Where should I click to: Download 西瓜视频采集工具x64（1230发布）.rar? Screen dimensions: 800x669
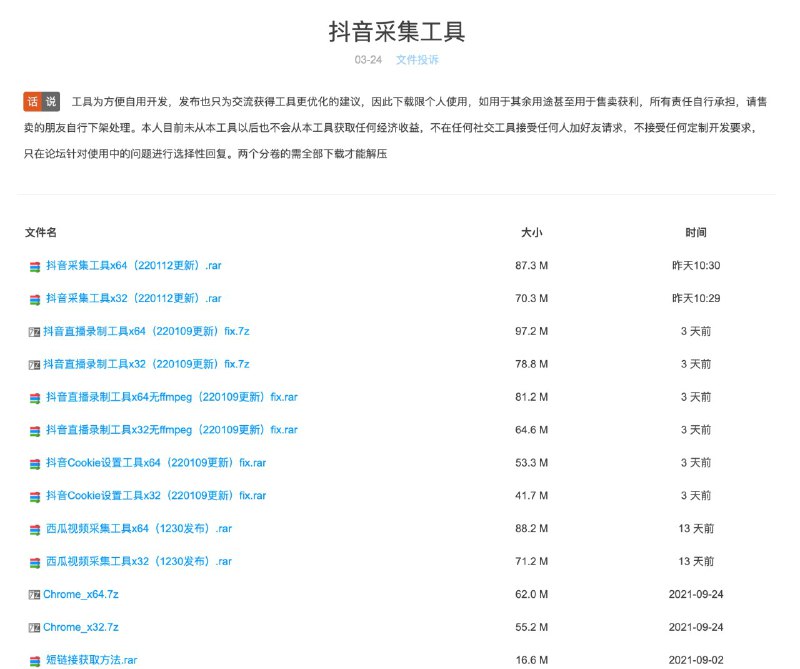139,528
